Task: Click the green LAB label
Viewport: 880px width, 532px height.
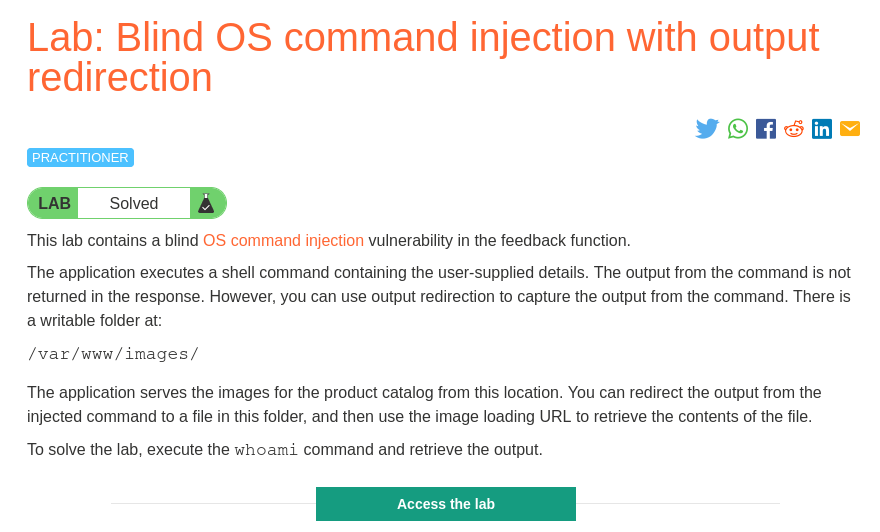Action: pos(54,203)
